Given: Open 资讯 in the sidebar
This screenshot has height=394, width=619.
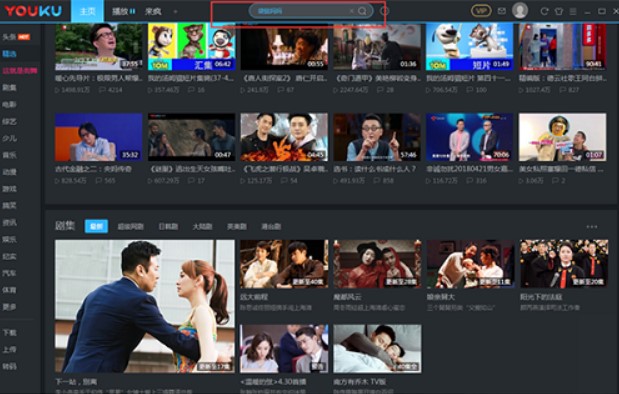Looking at the screenshot, I should 9,223.
